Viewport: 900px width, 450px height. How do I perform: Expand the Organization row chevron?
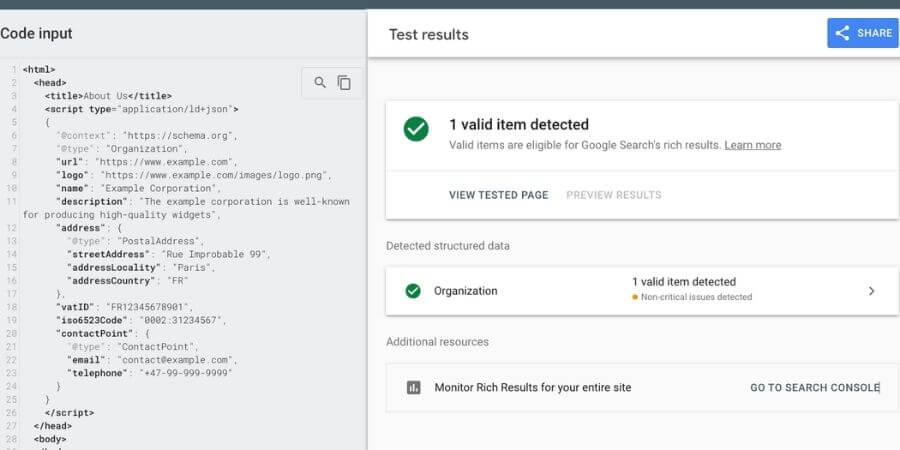[x=871, y=291]
